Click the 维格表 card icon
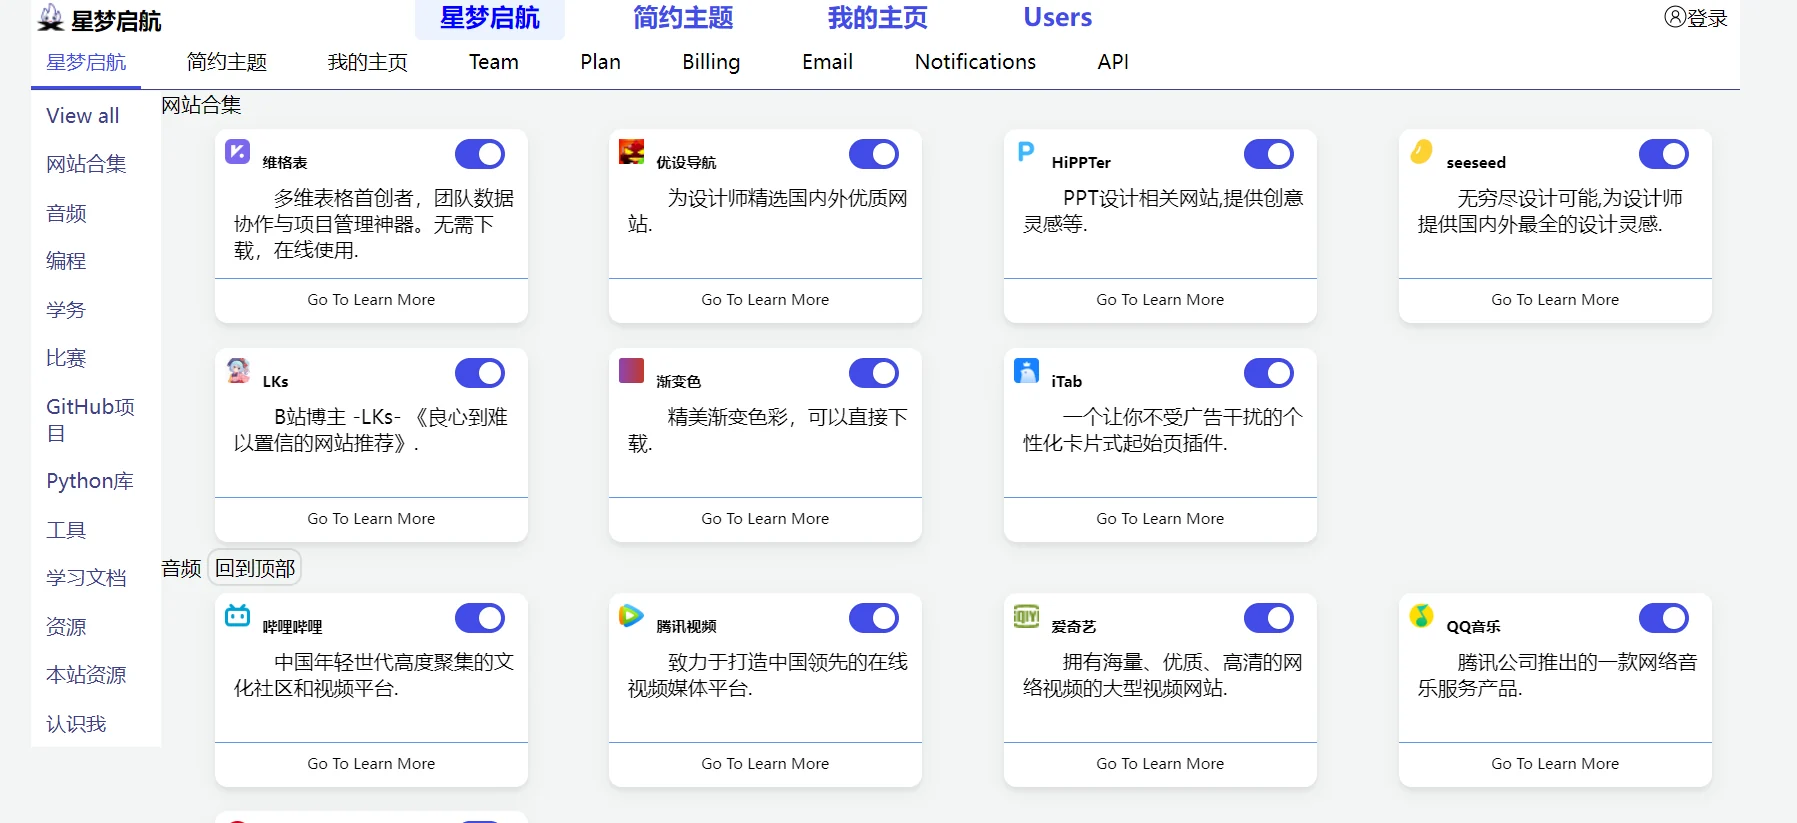Image resolution: width=1797 pixels, height=823 pixels. pyautogui.click(x=238, y=152)
